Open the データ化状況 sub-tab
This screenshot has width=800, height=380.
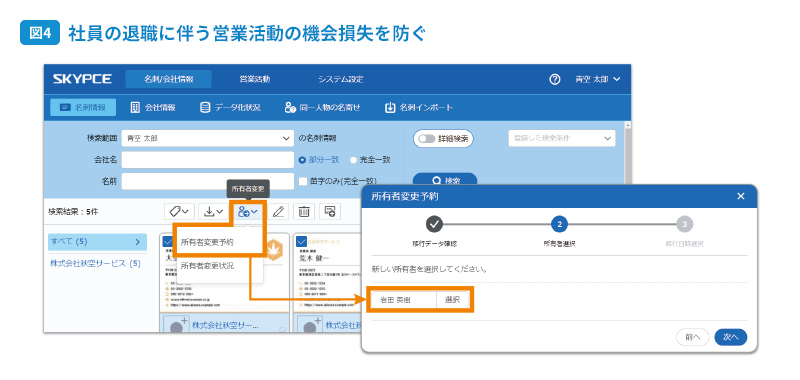click(x=230, y=108)
